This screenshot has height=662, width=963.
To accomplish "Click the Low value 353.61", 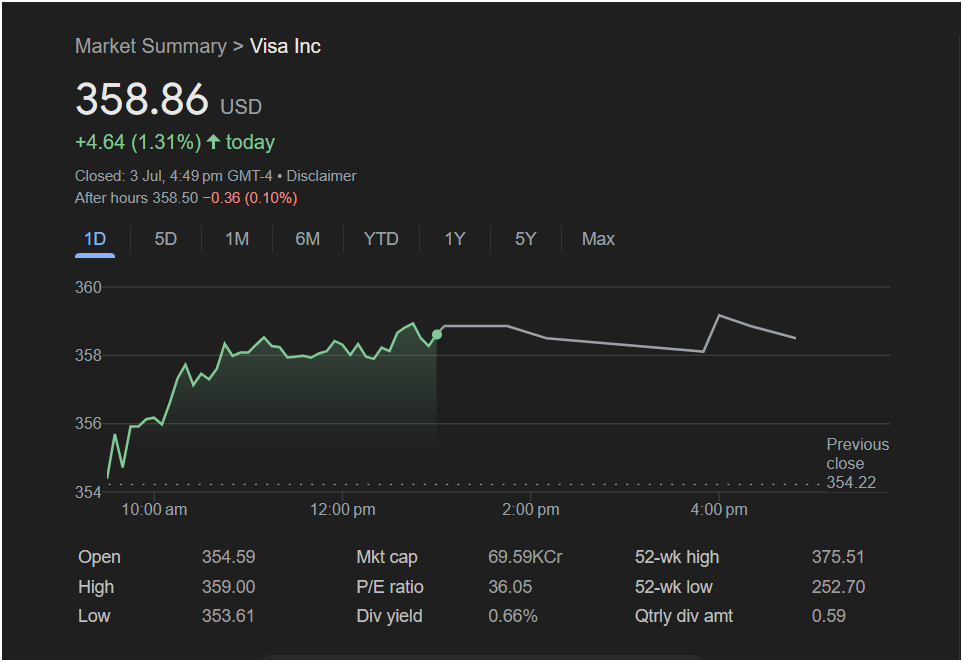I will click(x=228, y=616).
